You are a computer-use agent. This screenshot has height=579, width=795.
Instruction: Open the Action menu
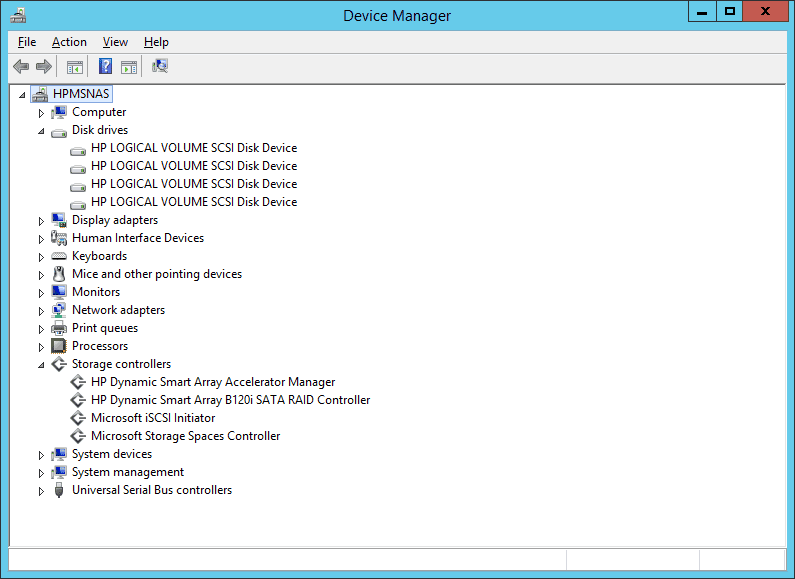click(x=69, y=42)
